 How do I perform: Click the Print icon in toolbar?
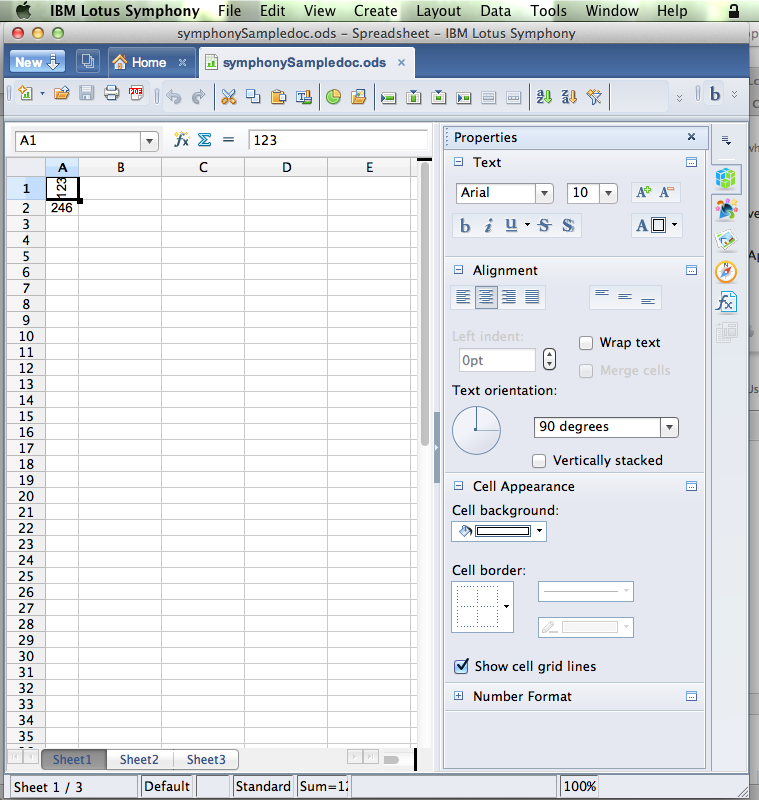tap(111, 93)
